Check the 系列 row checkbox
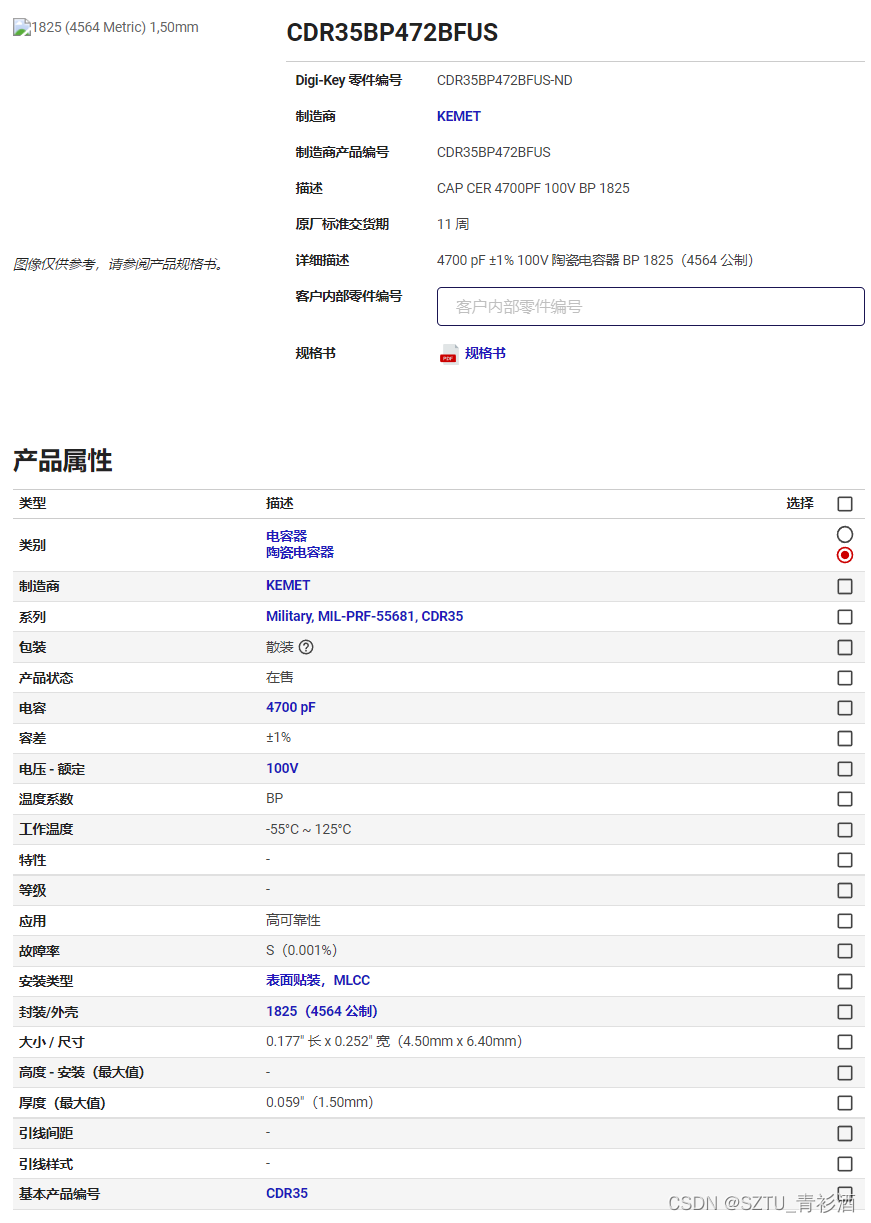Screen dimensions: 871x1223 click(845, 617)
